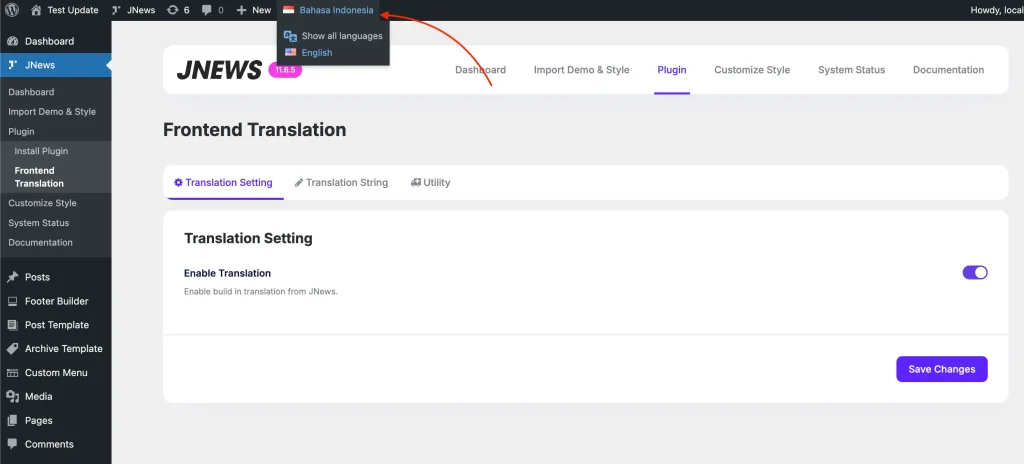Click the Footer Builder icon in sidebar

point(12,301)
